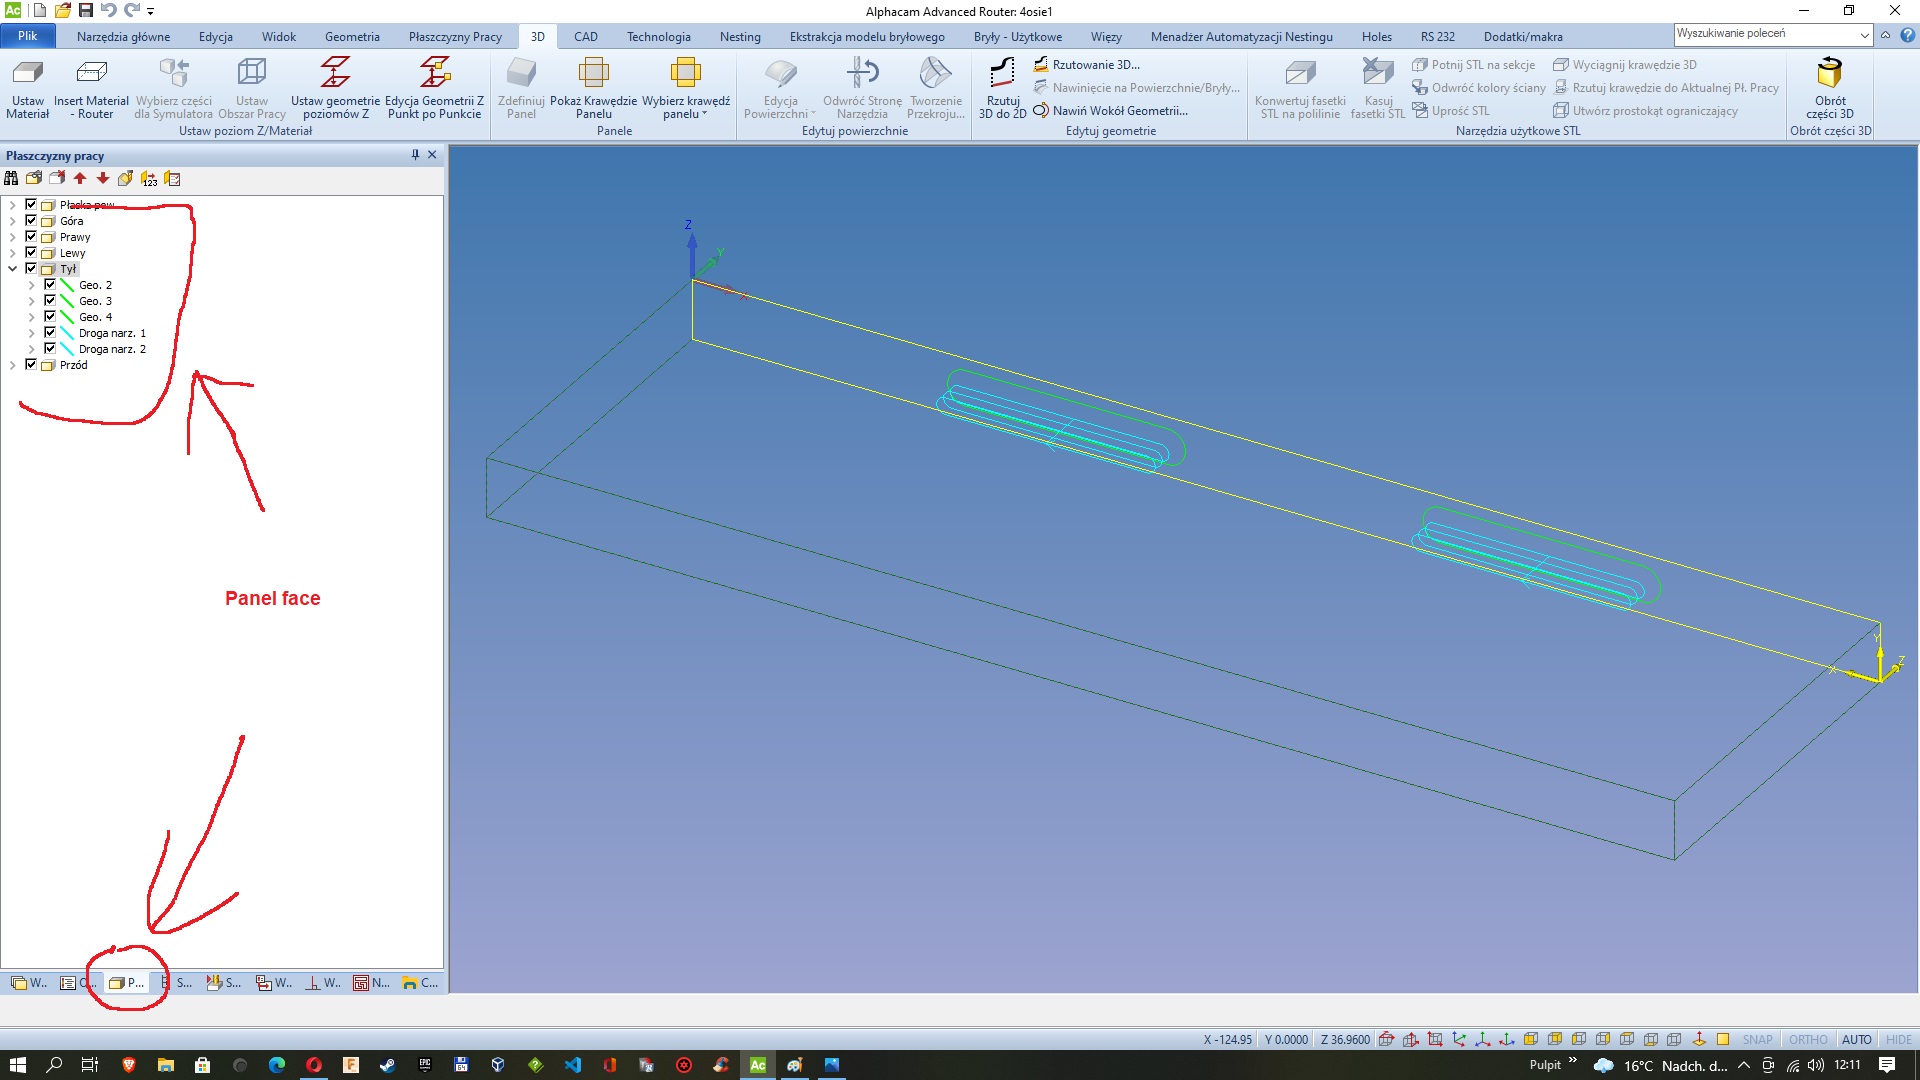The image size is (1920, 1080).
Task: Toggle checkbox for Lewy work plane
Action: [31, 252]
